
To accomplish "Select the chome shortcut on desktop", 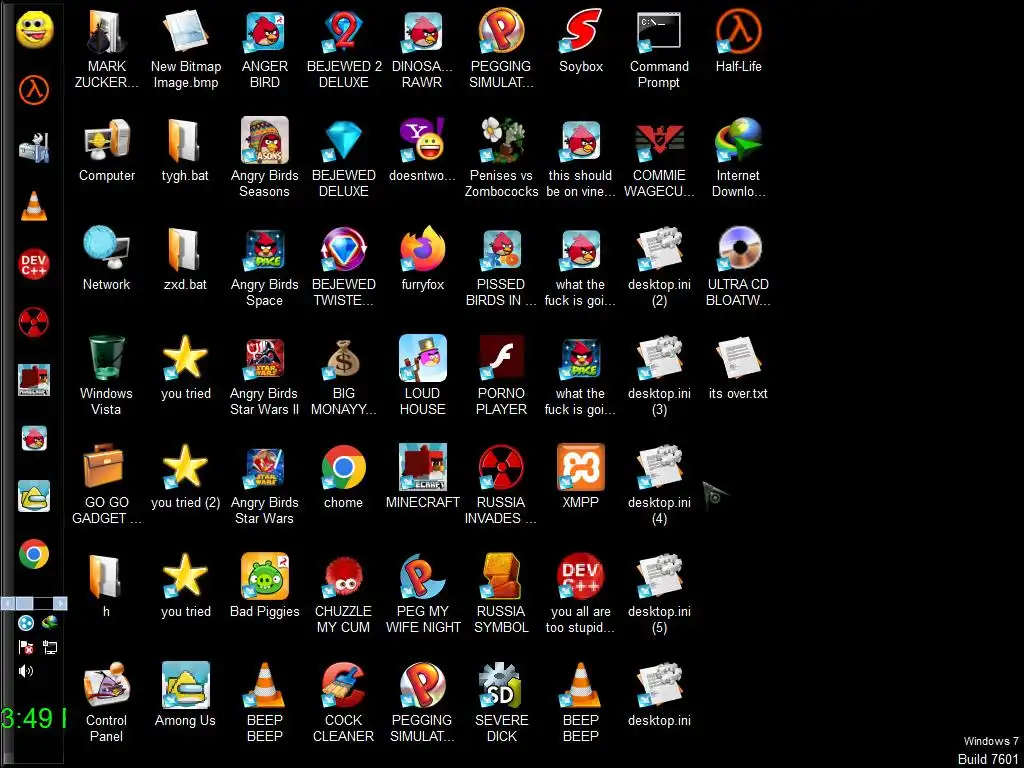I will (x=344, y=477).
